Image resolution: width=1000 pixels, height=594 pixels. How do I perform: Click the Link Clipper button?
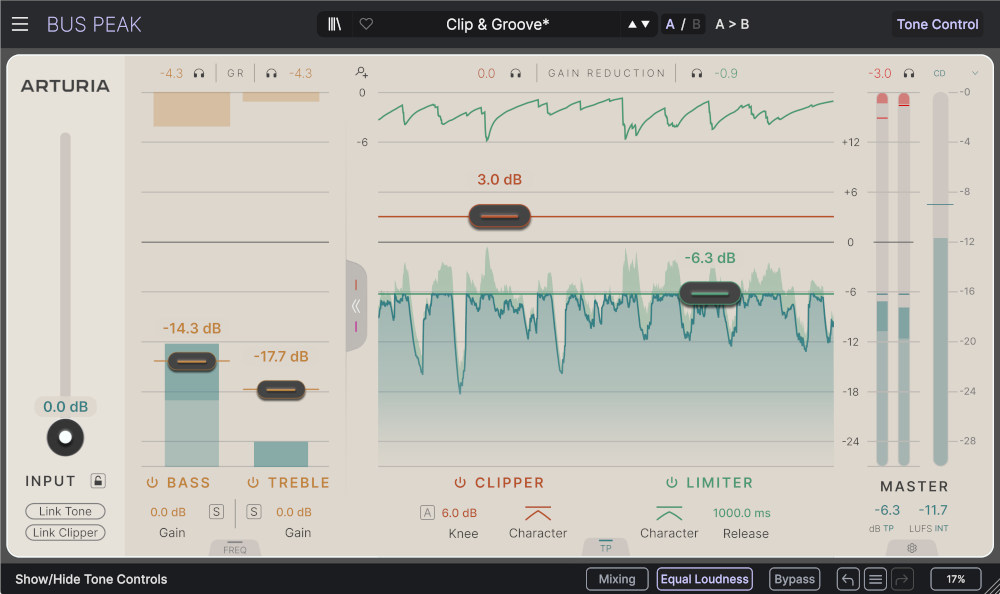(x=65, y=532)
